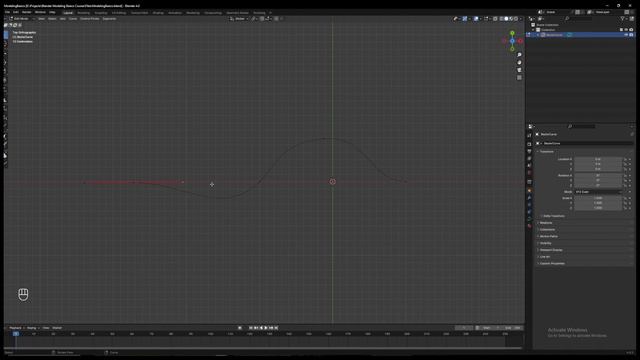Click the current frame marker on timeline

click(x=16, y=334)
